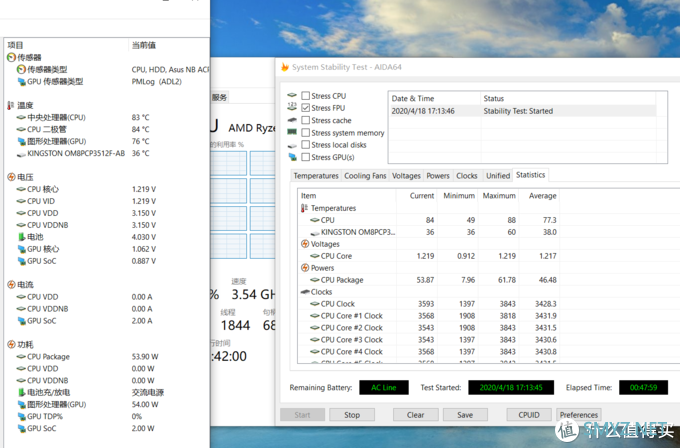
Task: Click the thermometer icon beside 温度
Action: point(11,105)
